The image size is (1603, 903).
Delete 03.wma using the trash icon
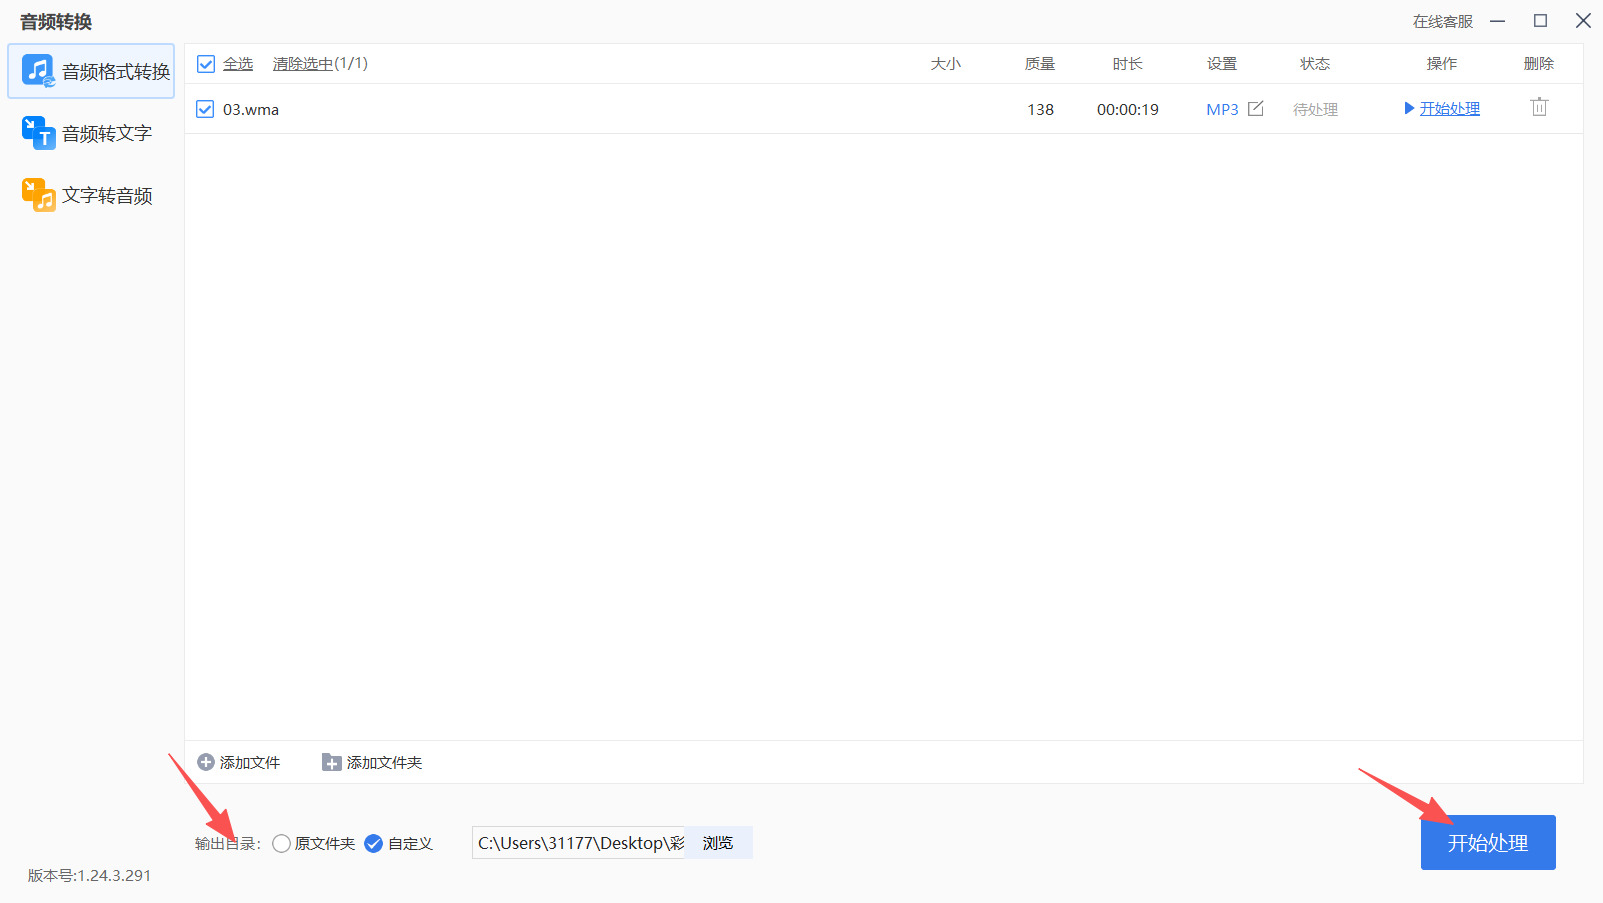pos(1539,107)
